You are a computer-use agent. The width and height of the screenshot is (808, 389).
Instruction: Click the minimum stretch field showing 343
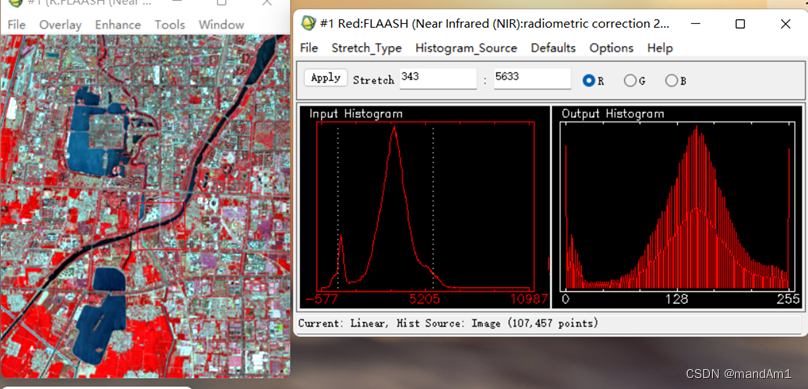pos(438,78)
